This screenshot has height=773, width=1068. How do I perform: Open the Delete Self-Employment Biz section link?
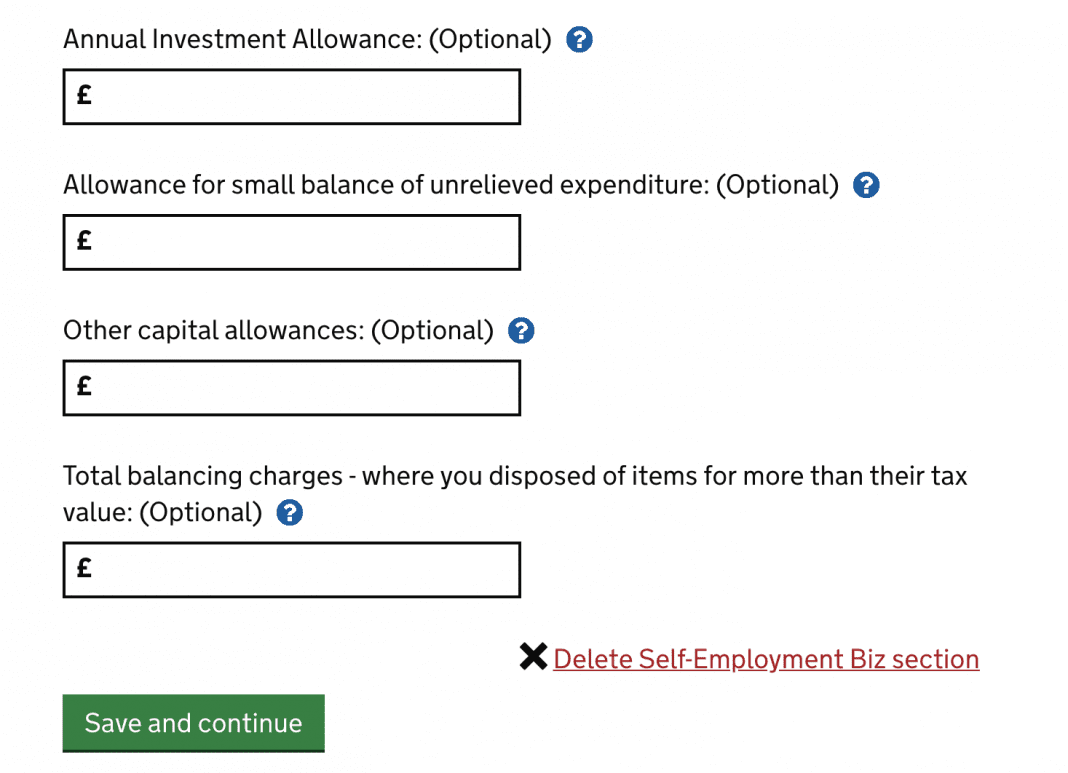point(766,658)
